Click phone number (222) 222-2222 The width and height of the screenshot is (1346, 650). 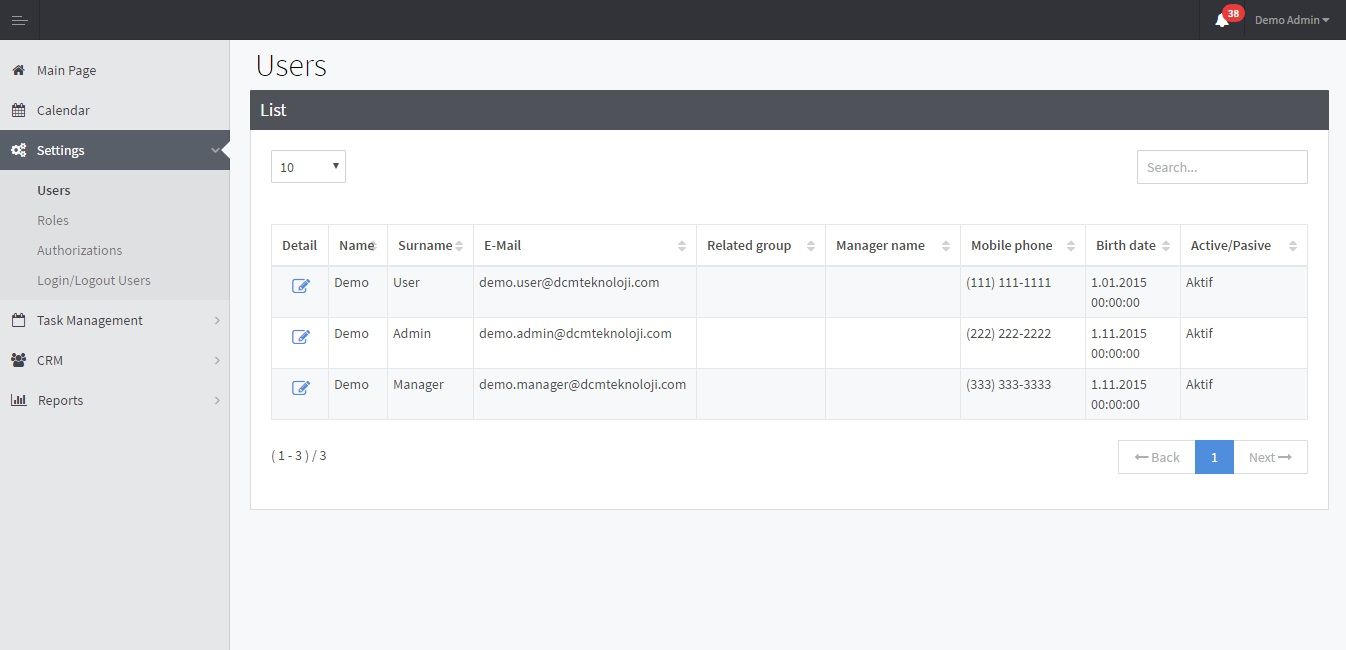[1008, 333]
